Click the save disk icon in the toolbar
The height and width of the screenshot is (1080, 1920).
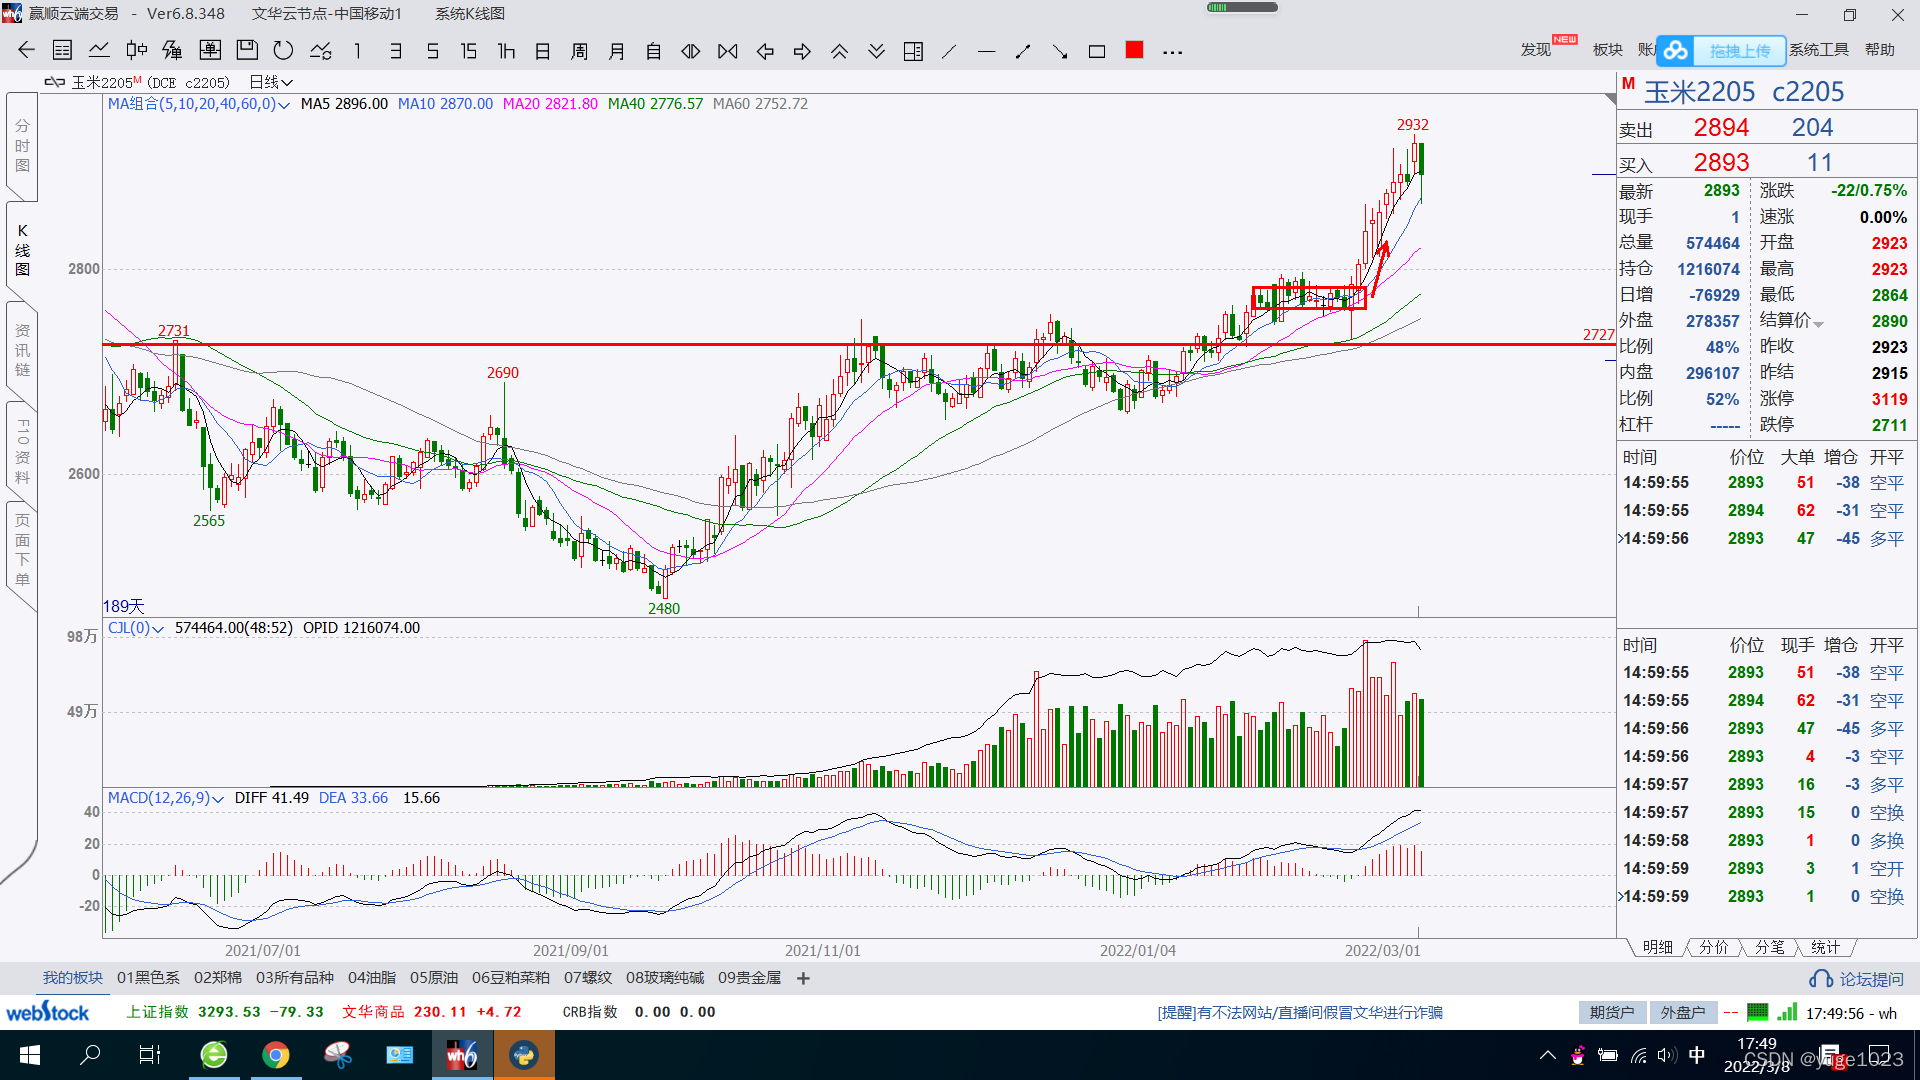[247, 51]
